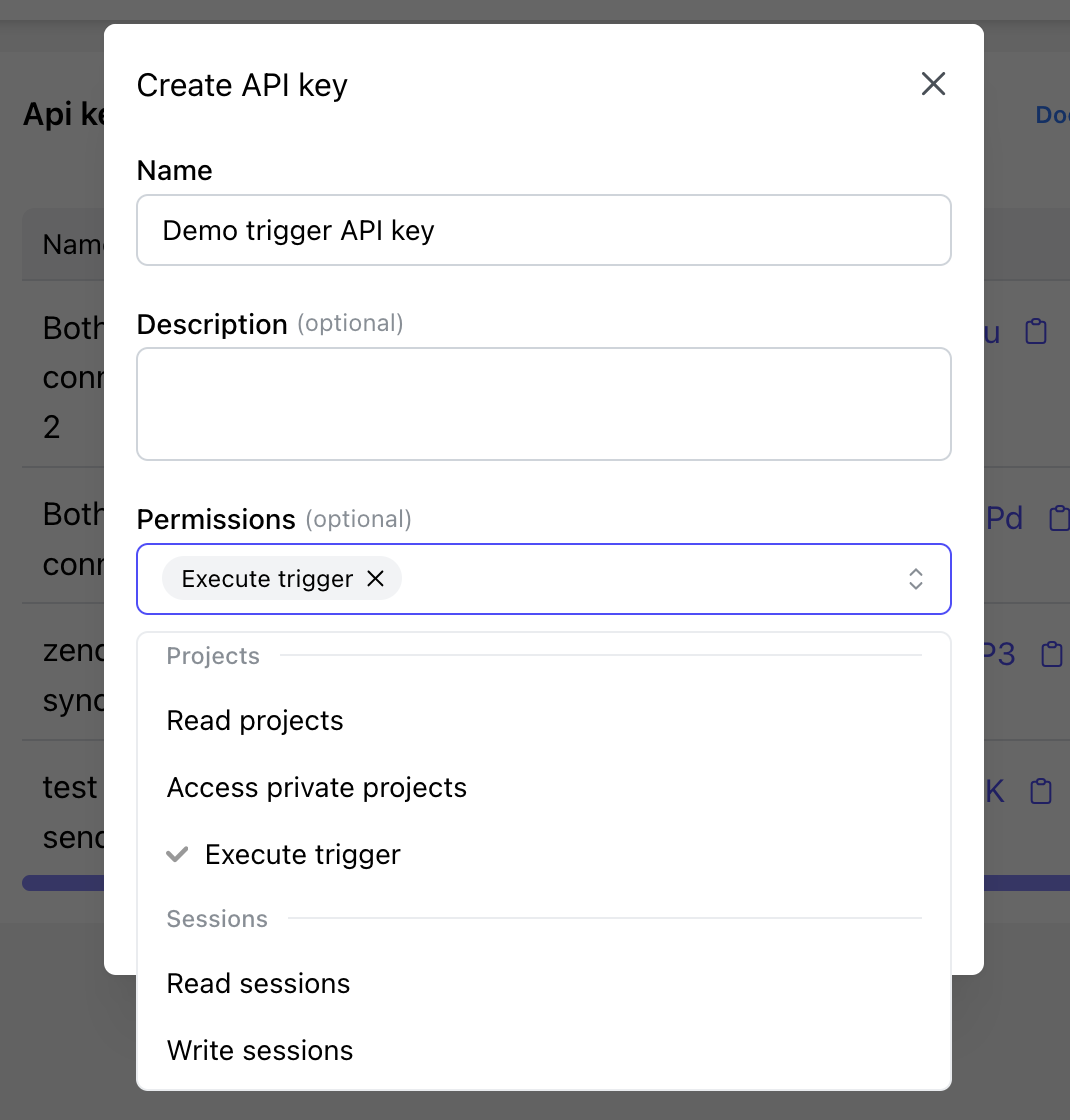
Task: Click the Execute trigger chip label
Action: [267, 579]
